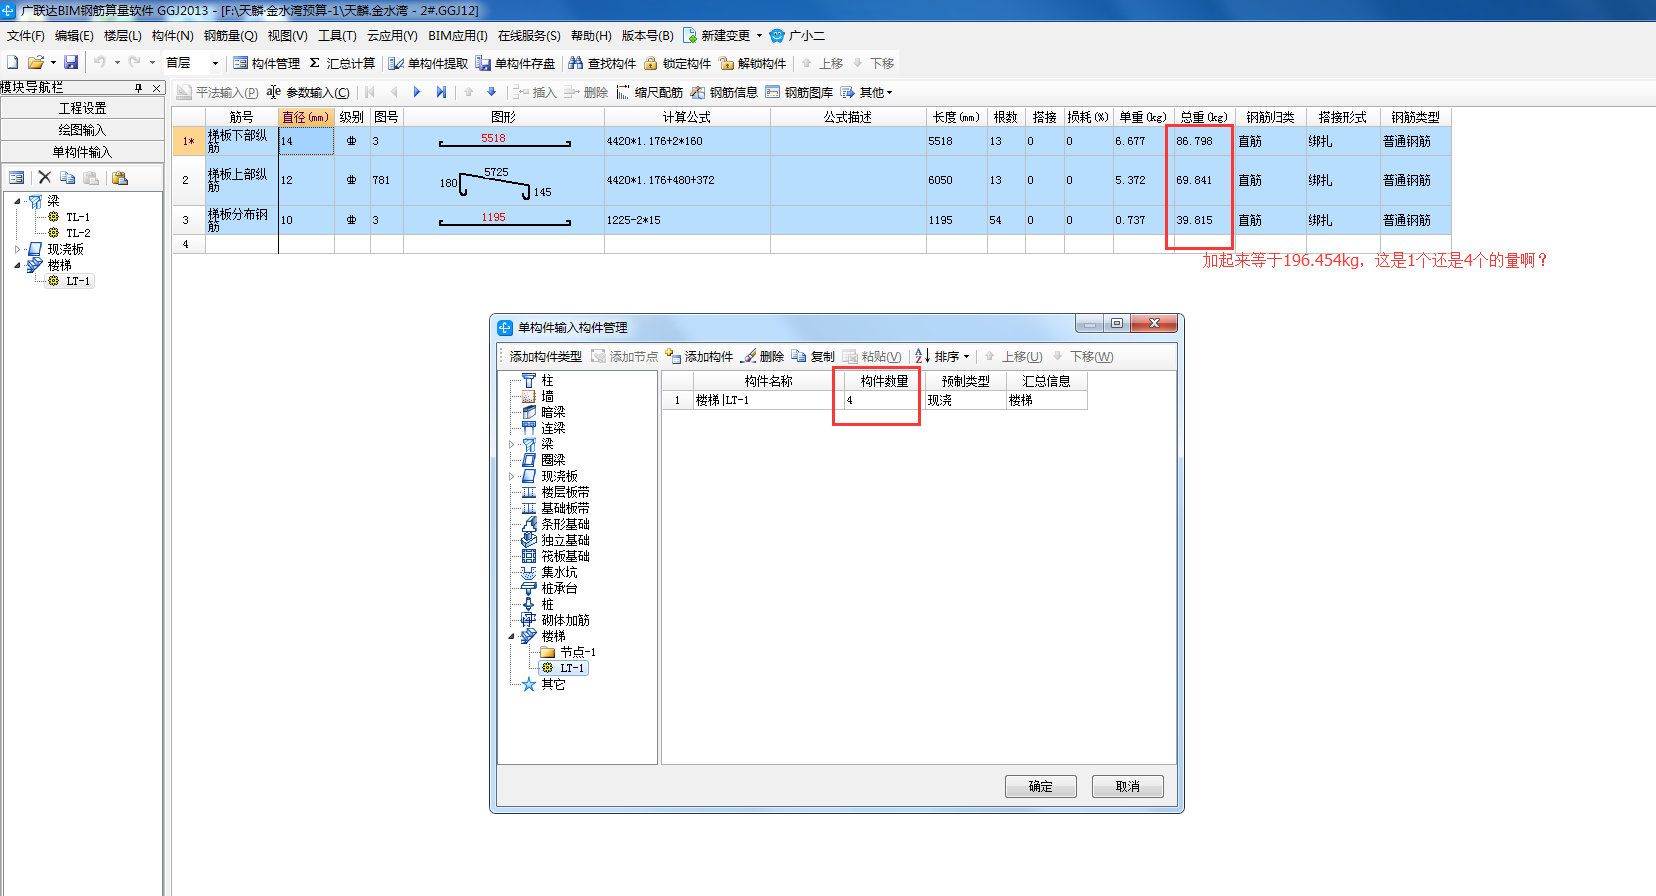This screenshot has width=1656, height=896.
Task: Pin the 模块导航栏 panel
Action: [138, 88]
